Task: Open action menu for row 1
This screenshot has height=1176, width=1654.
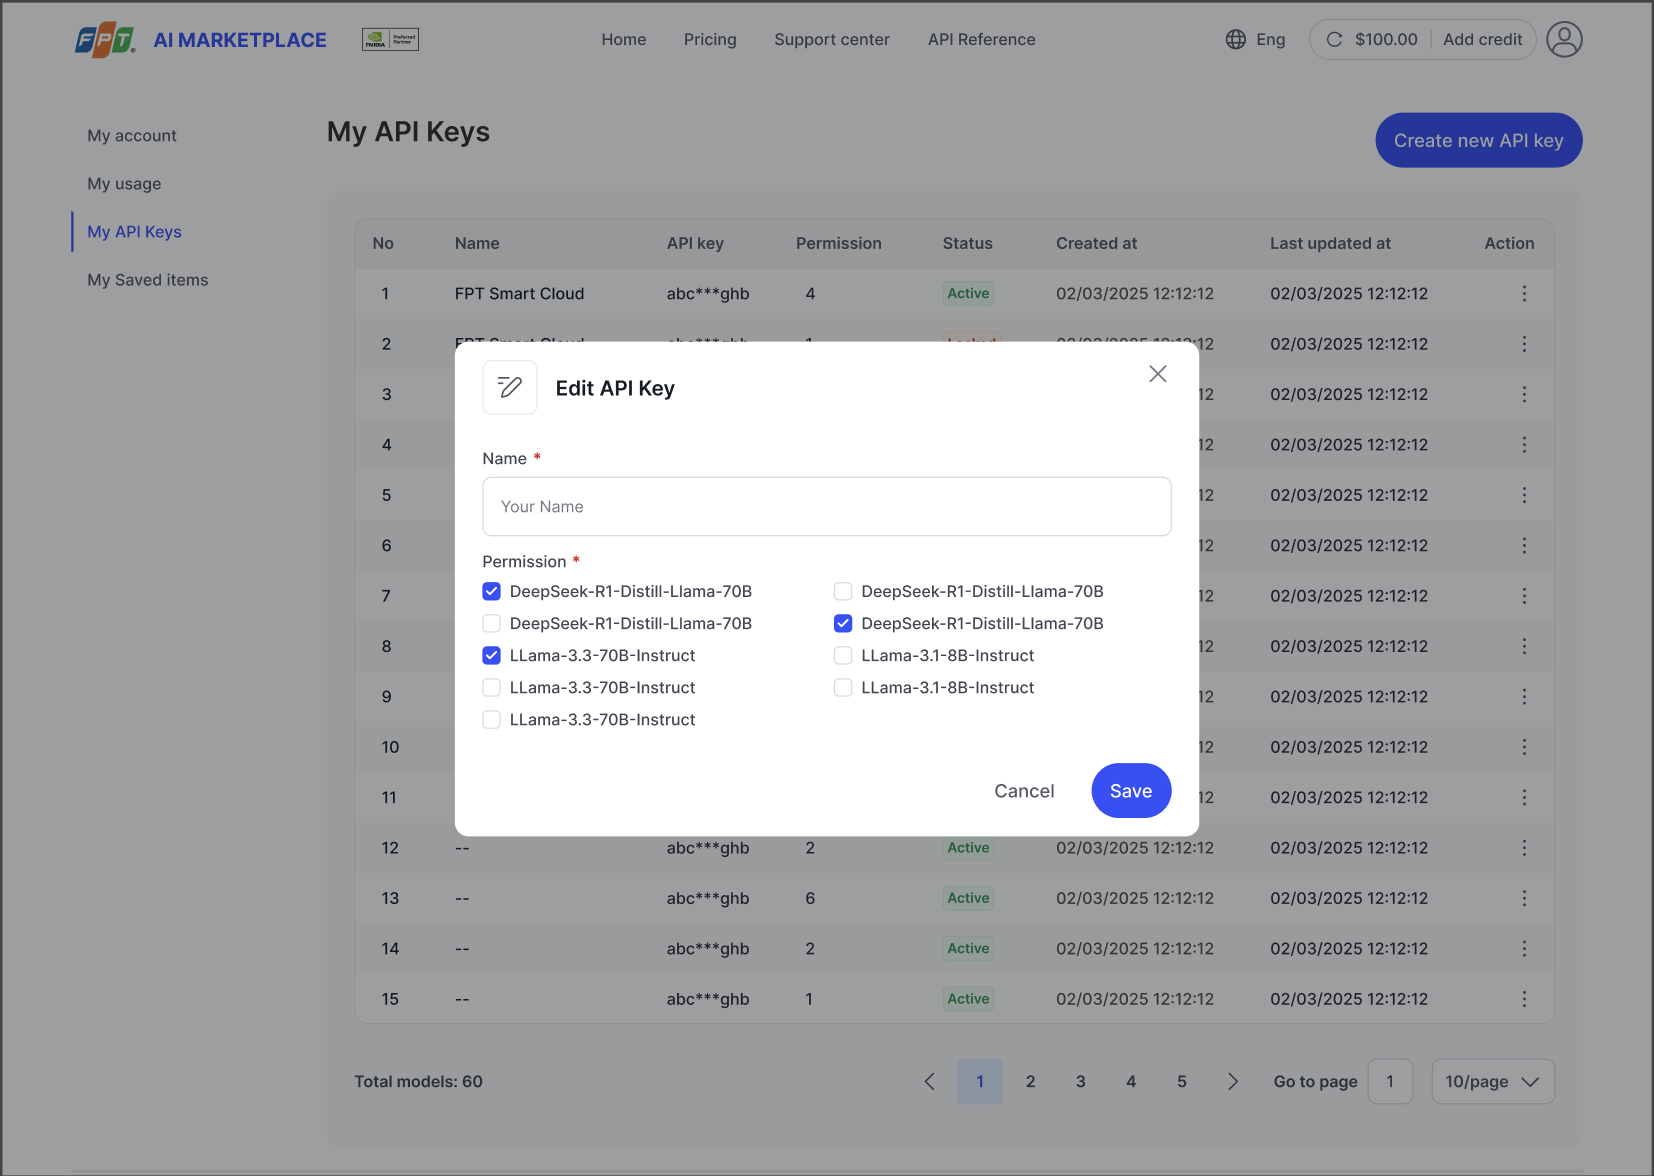Action: 1524,294
